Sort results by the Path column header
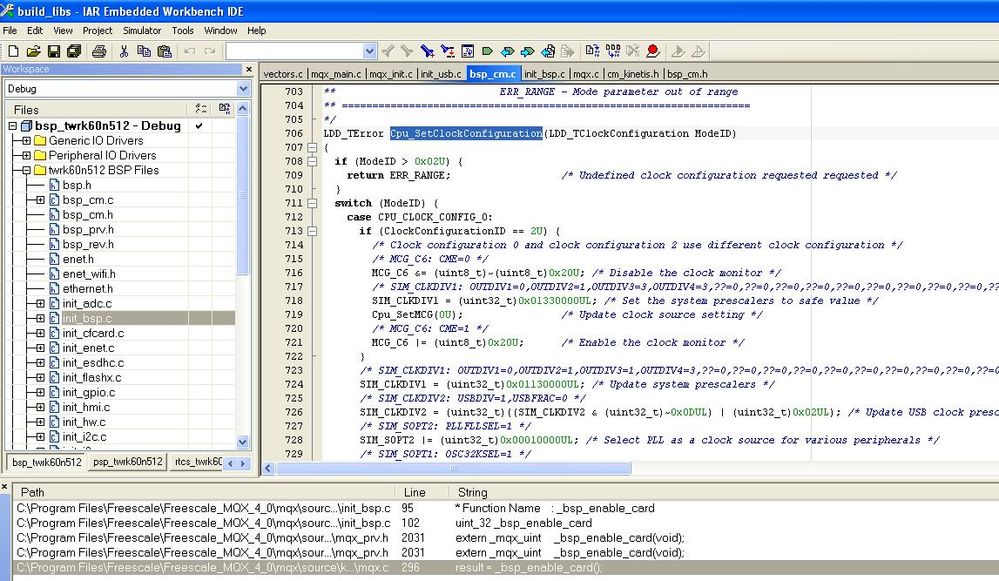The height and width of the screenshot is (581, 999). click(x=204, y=492)
